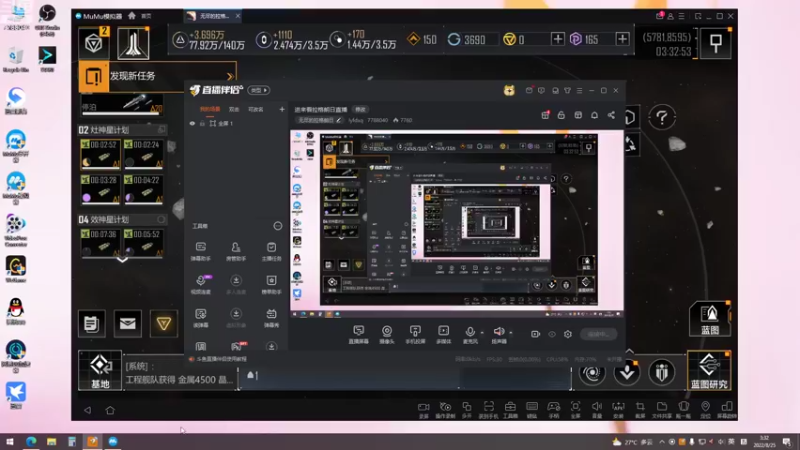
Task: Click the 手机投屏 phone cast icon
Action: [415, 335]
